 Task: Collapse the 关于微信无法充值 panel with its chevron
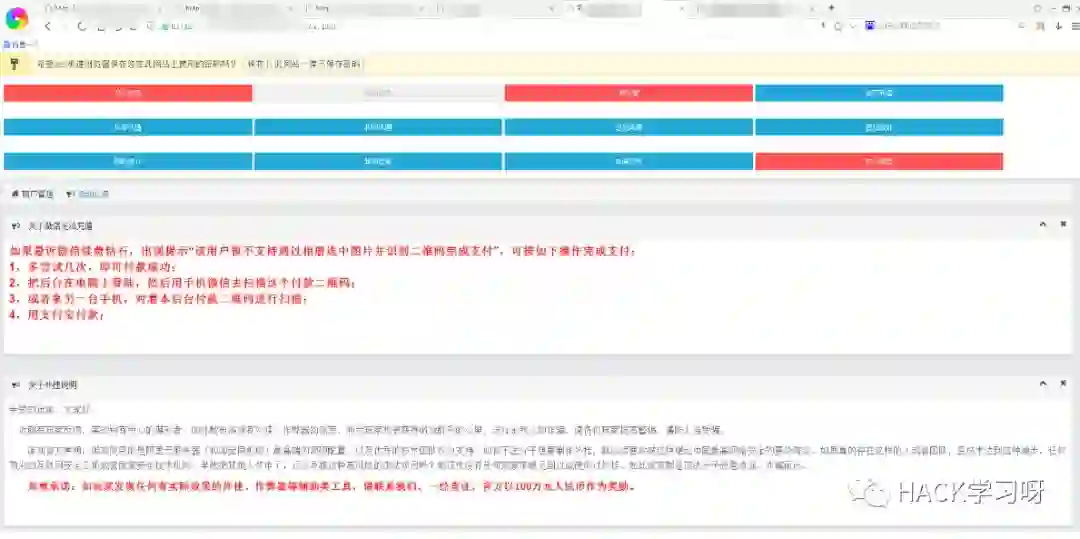pyautogui.click(x=1043, y=224)
